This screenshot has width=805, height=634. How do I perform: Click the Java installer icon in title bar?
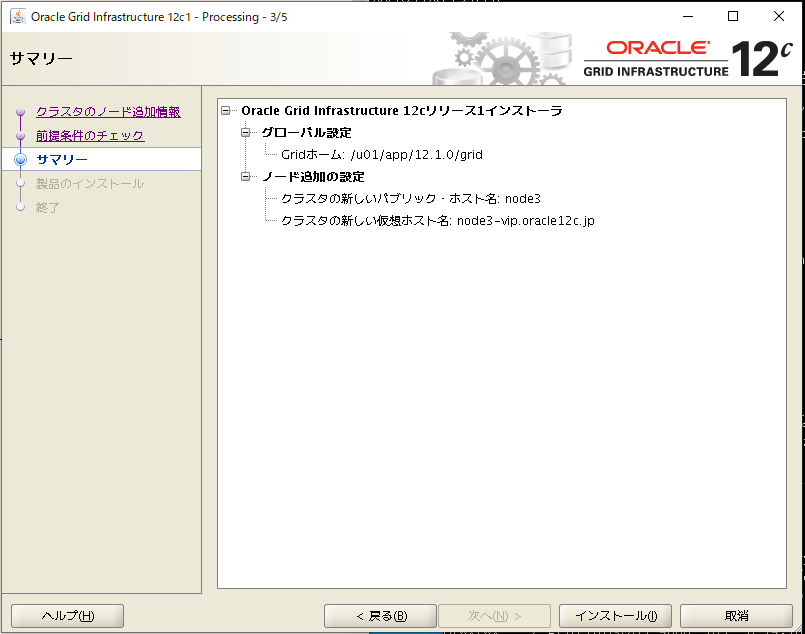click(17, 16)
